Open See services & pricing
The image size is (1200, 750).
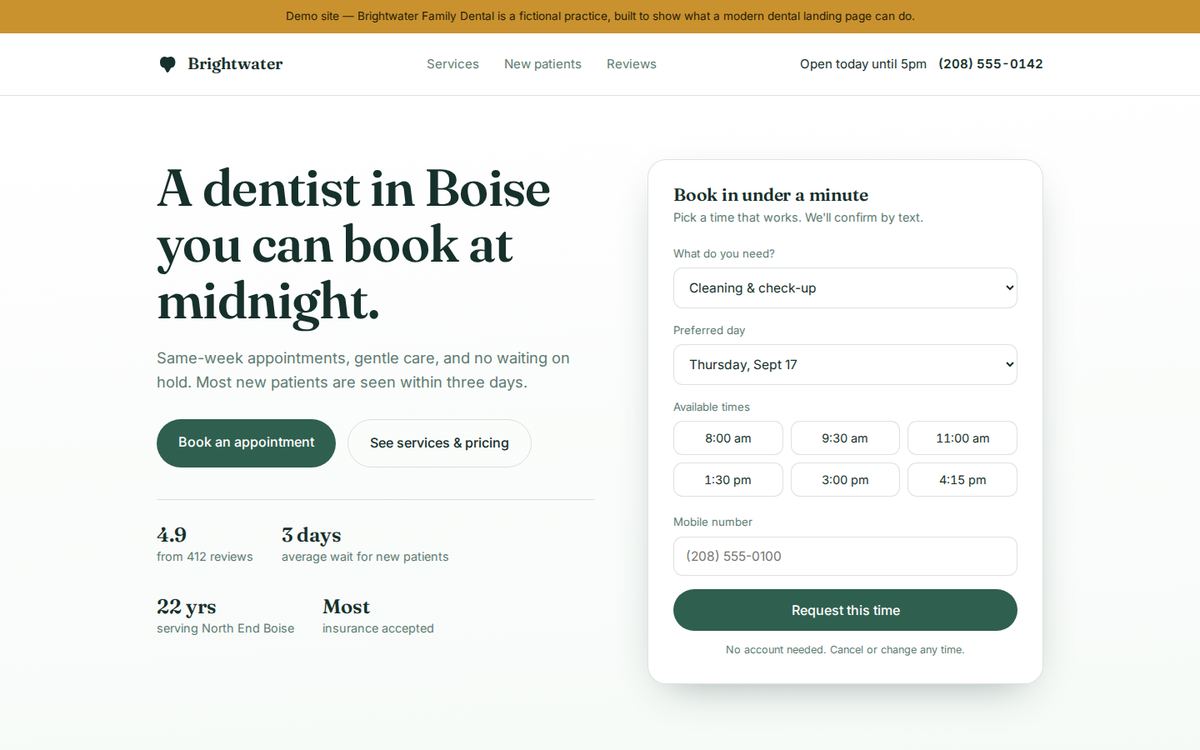coord(439,443)
